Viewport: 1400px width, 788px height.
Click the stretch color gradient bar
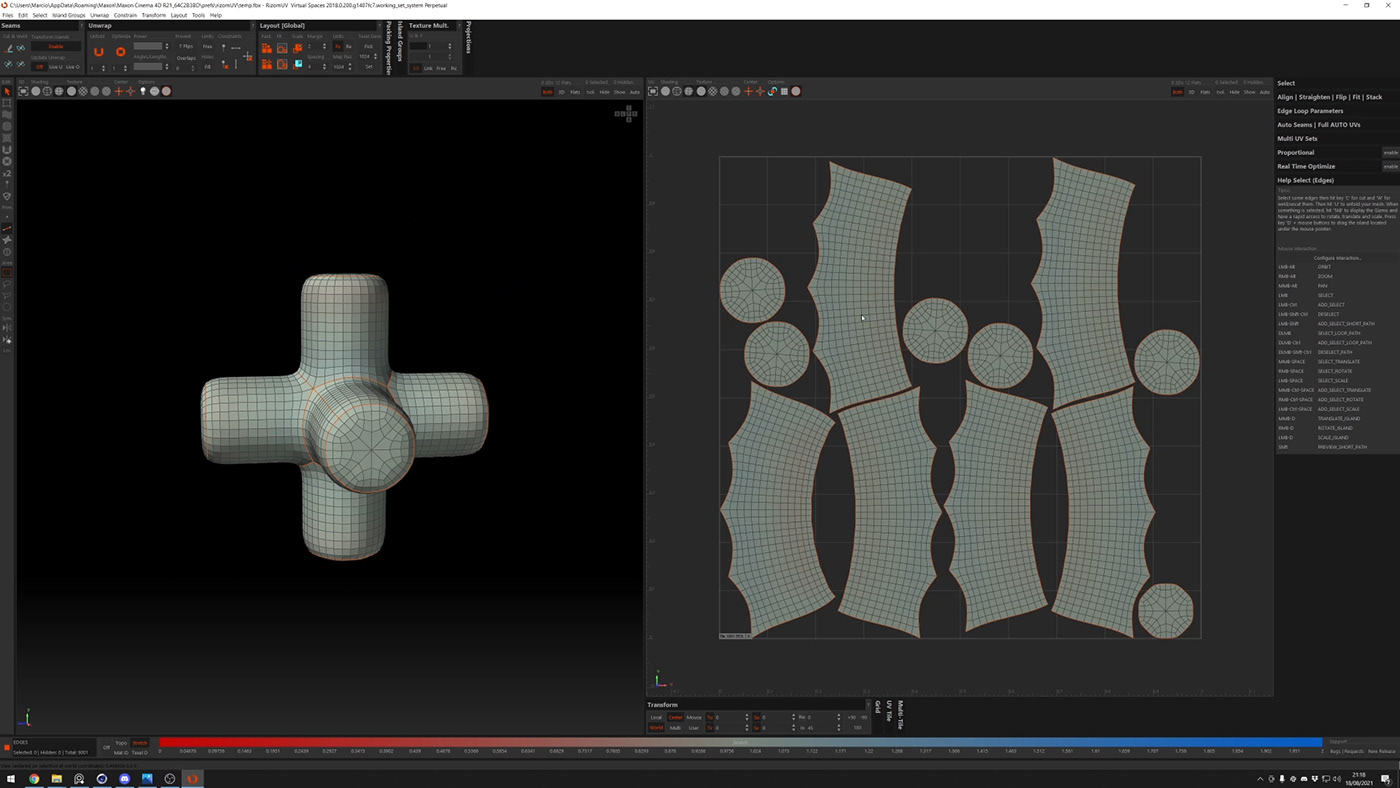click(740, 743)
